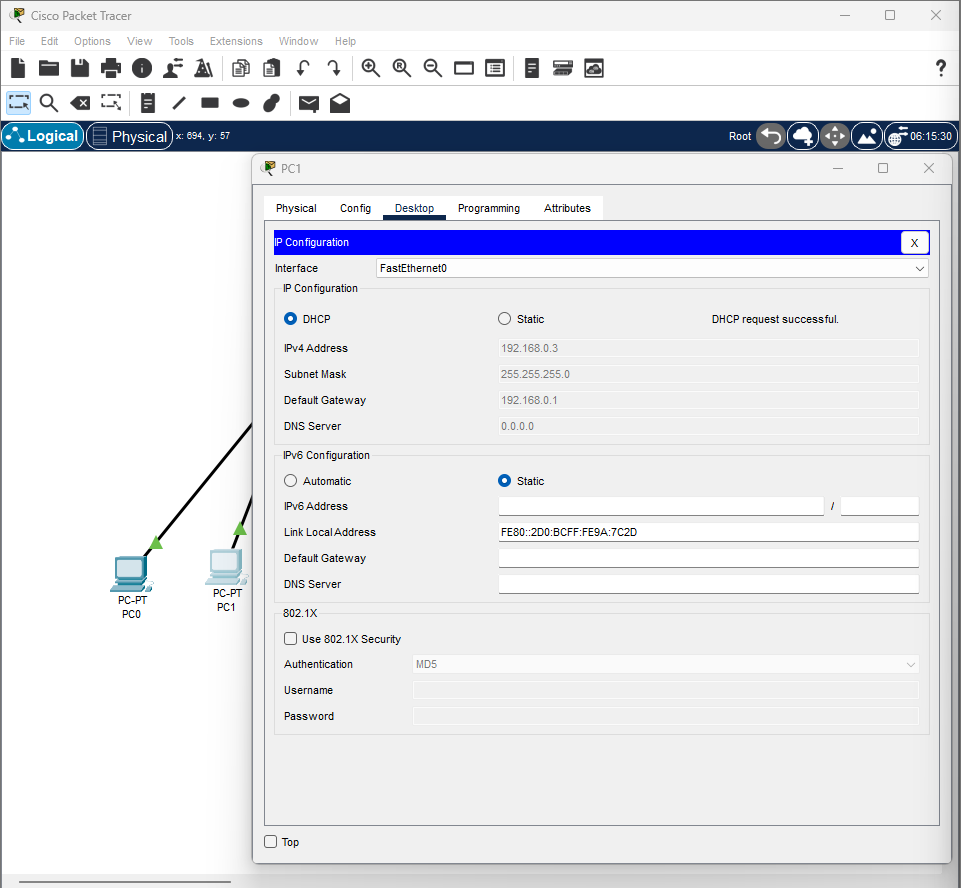The image size is (961, 888).
Task: Expand the Interface FastEthernet0 dropdown
Action: coord(652,268)
